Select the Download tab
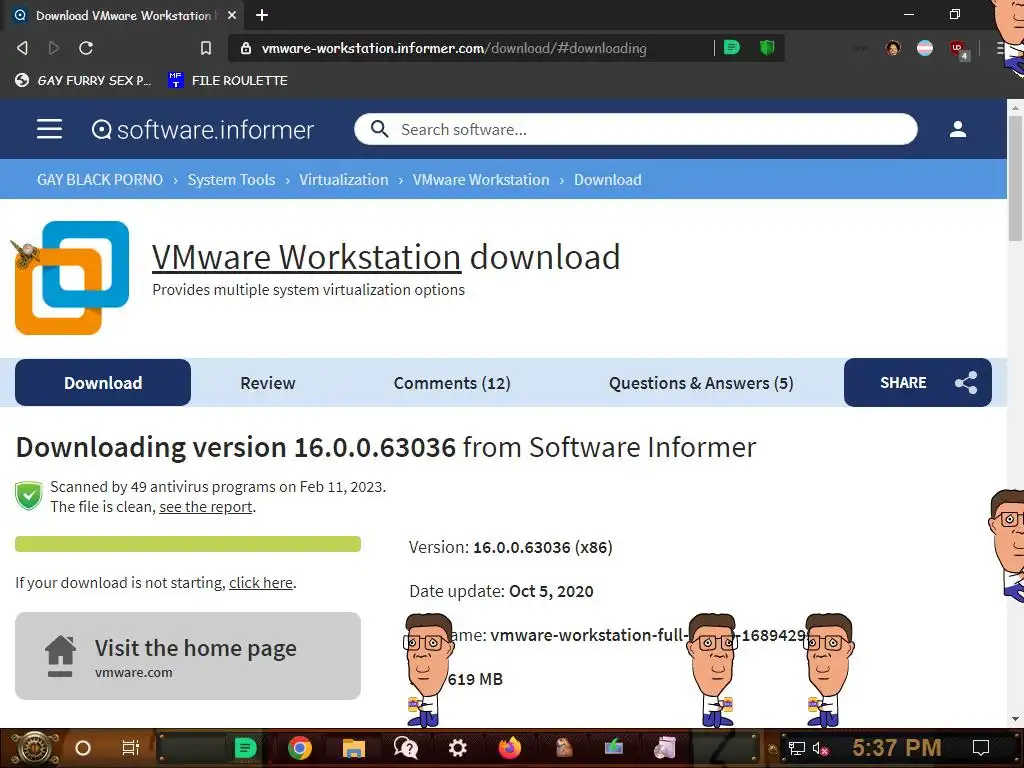Screen dimensions: 1024x768 coord(103,383)
